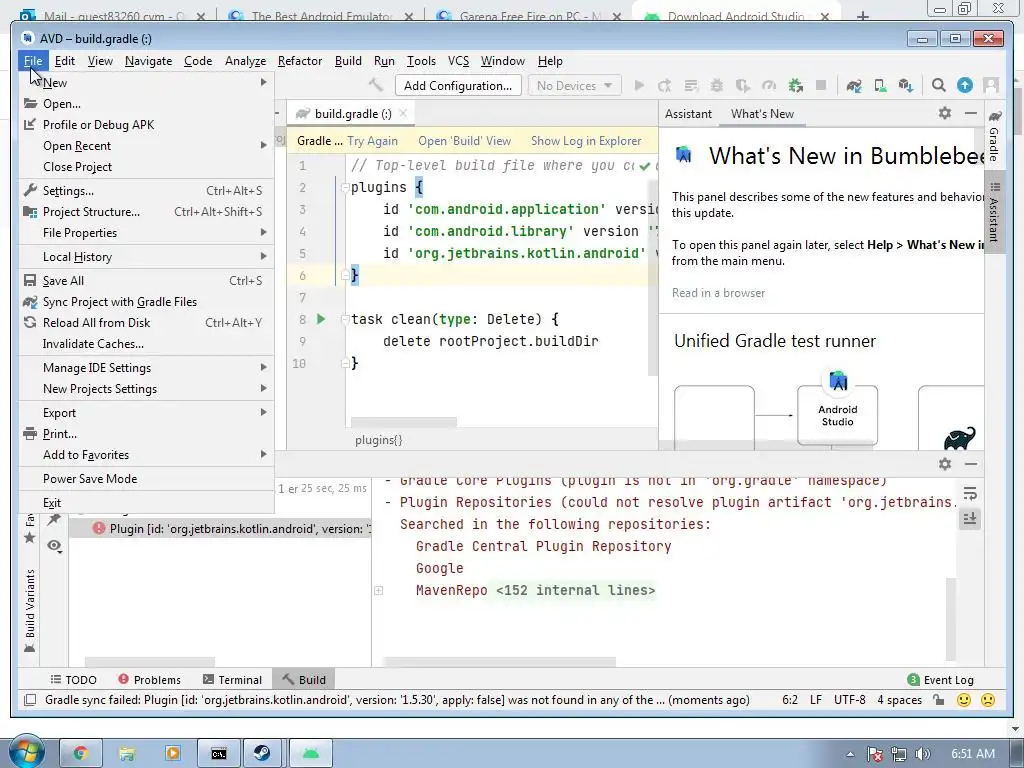This screenshot has height=768, width=1024.
Task: Click the read-only lock icon in status bar
Action: pos(938,700)
